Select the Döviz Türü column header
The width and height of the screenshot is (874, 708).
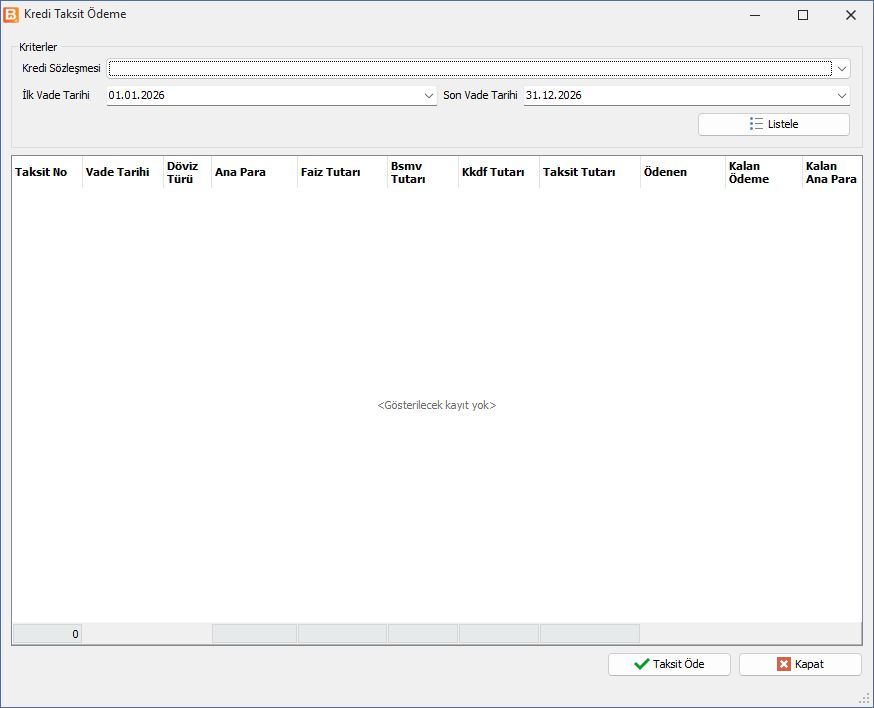(187, 172)
